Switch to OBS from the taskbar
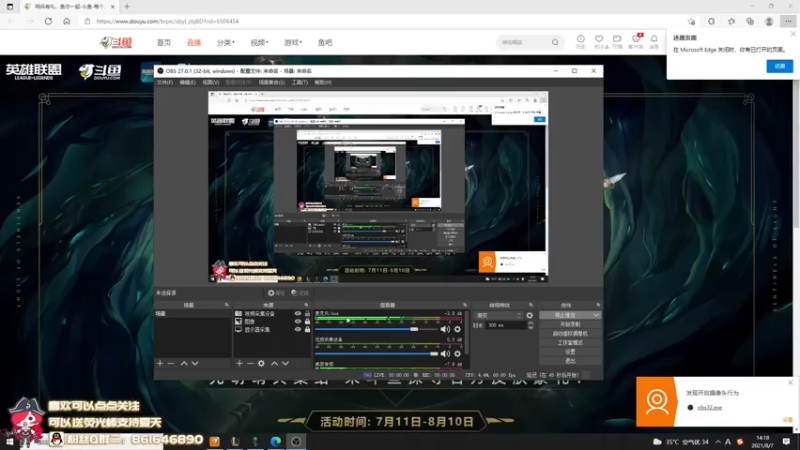Screen dimensions: 800x450 coord(296,441)
